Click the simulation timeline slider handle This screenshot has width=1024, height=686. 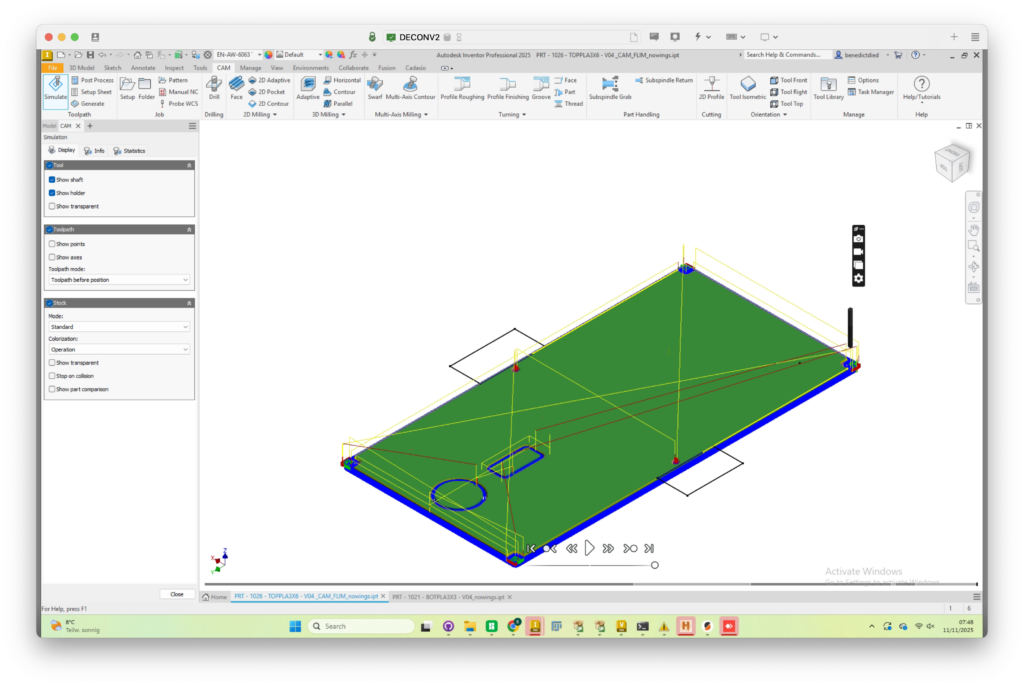(x=655, y=565)
